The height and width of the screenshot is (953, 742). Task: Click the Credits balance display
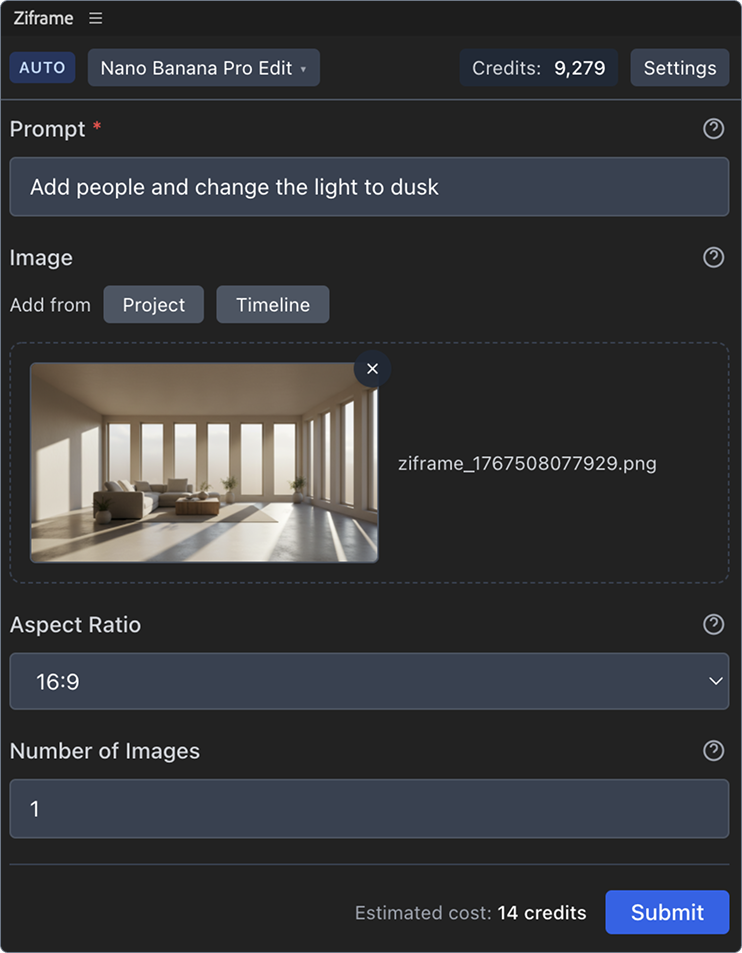click(538, 68)
